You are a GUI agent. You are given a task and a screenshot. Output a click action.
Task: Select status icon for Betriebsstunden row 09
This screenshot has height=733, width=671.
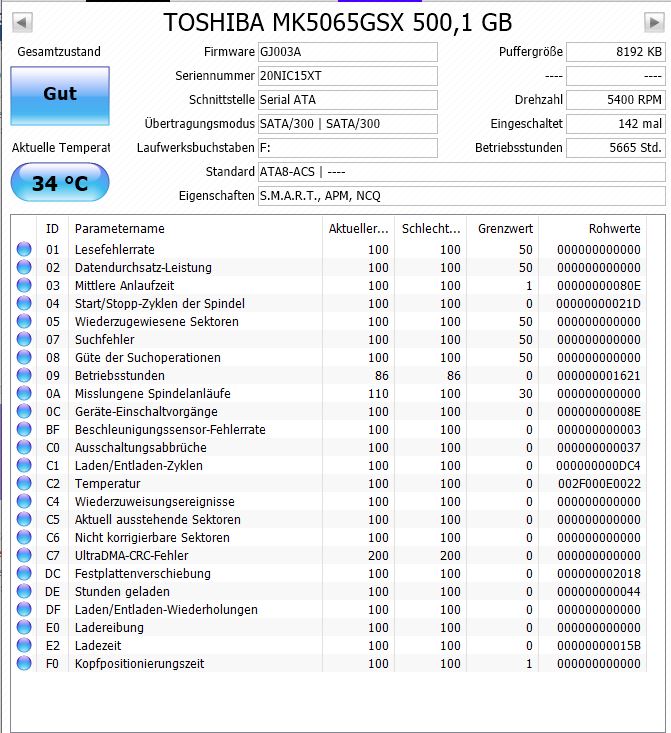coord(24,375)
